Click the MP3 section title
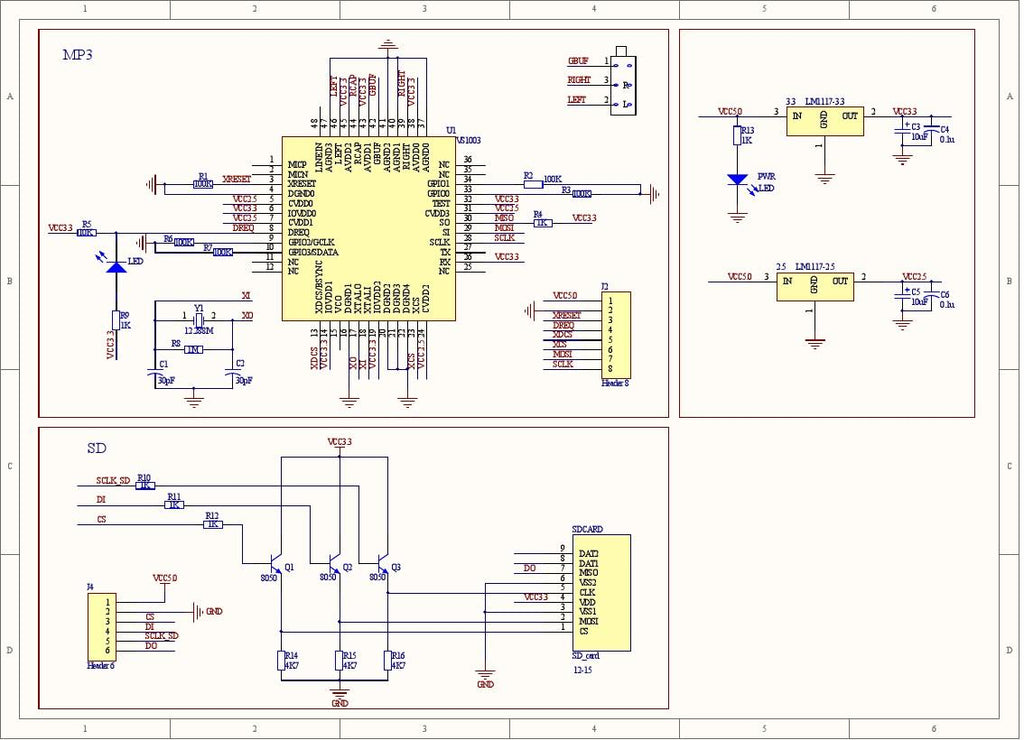 pos(77,56)
